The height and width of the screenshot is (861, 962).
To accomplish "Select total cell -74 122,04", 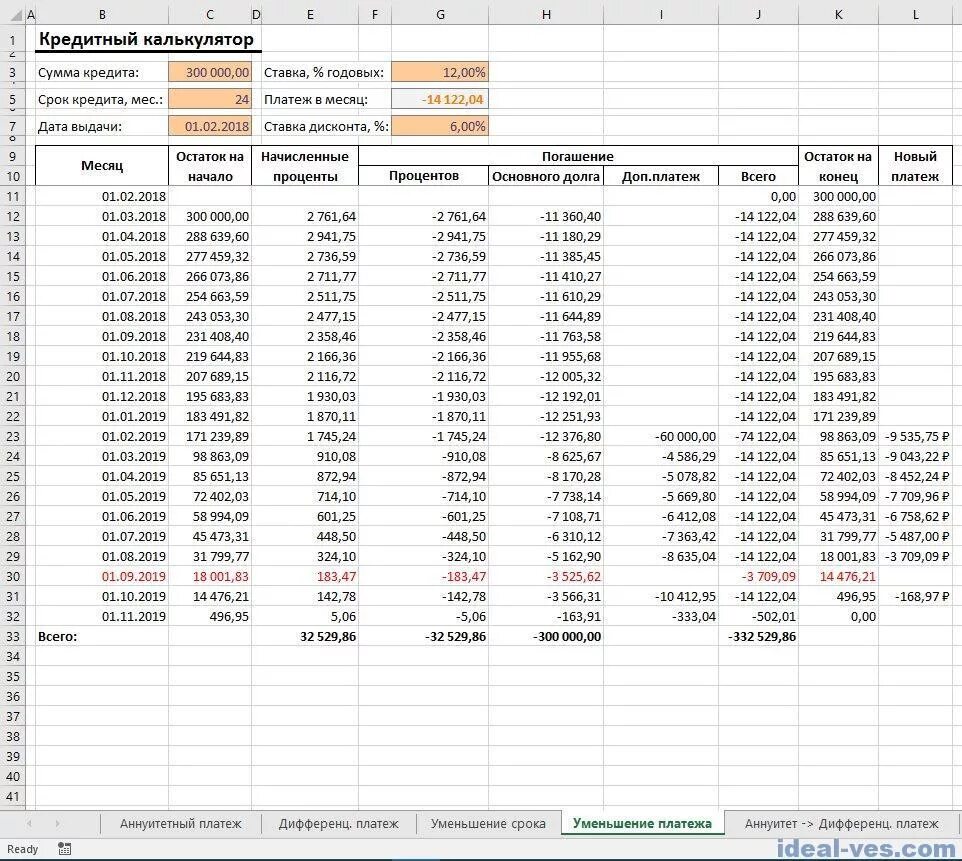I will click(758, 436).
